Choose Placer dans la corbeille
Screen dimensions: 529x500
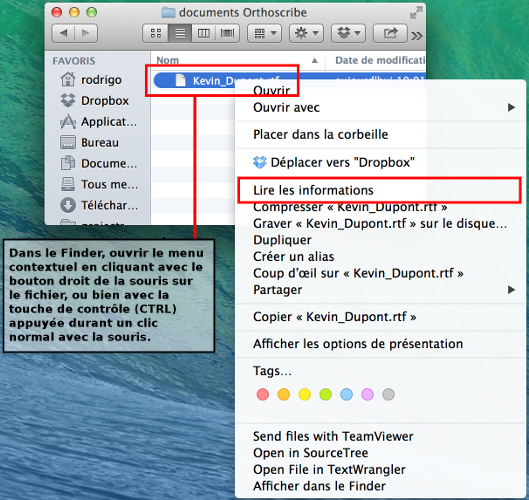pos(381,135)
